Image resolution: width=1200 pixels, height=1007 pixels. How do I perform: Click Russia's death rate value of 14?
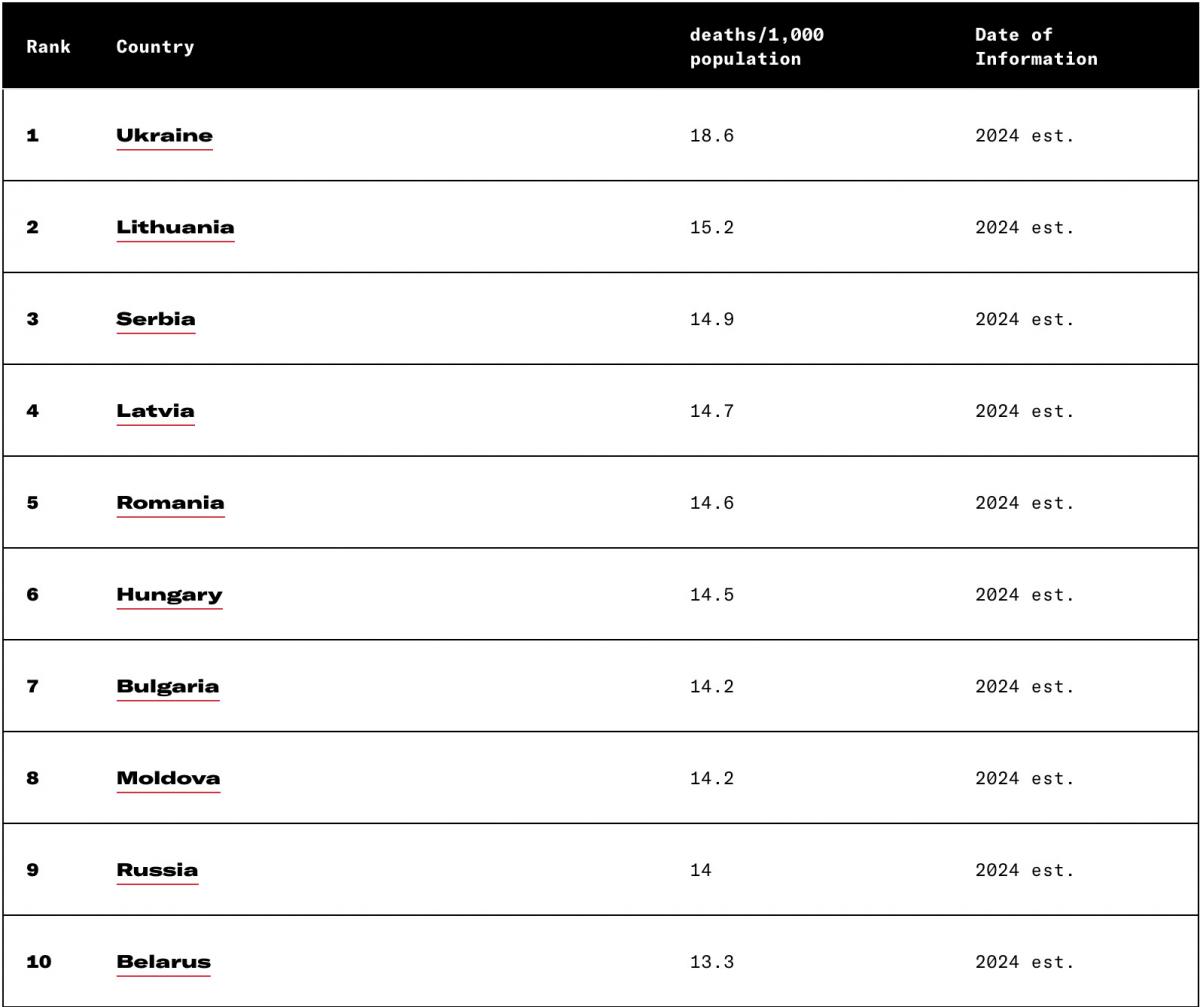click(700, 870)
